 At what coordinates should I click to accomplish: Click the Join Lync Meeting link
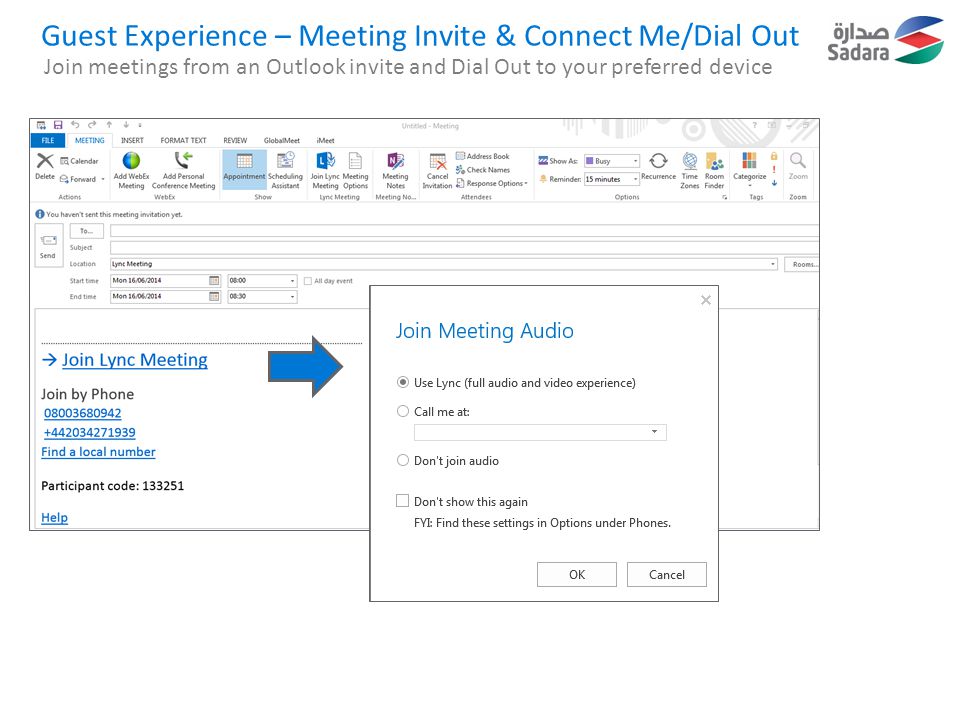click(135, 359)
